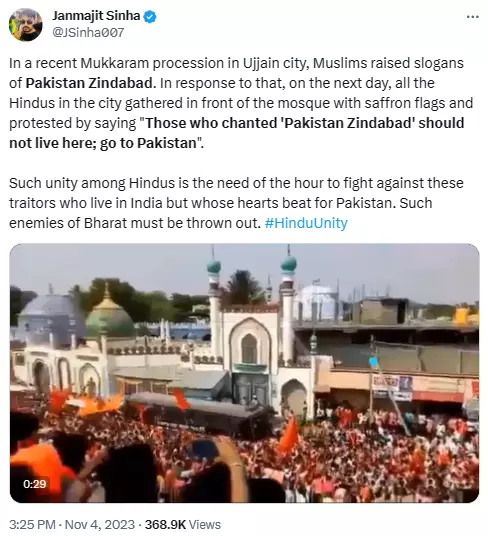Click the bold quote starting 'Those who chanted'
The width and height of the screenshot is (488, 536).
tap(236, 133)
